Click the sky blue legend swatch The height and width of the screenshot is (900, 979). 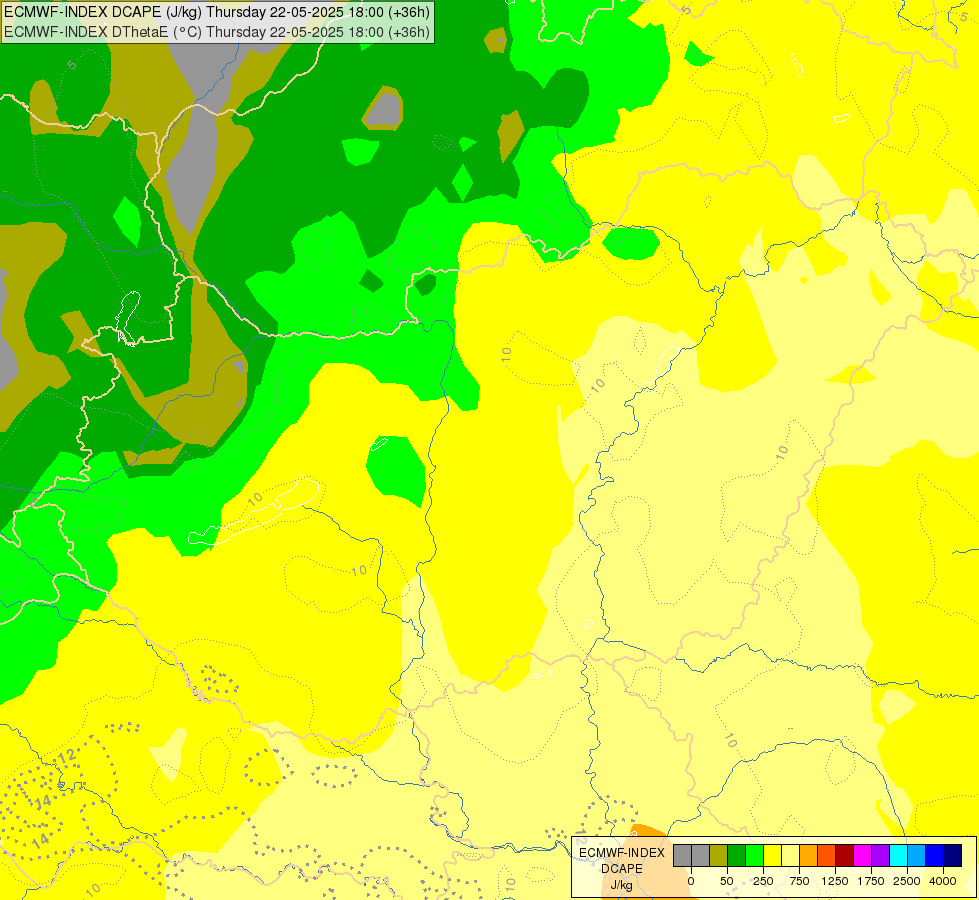[917, 856]
